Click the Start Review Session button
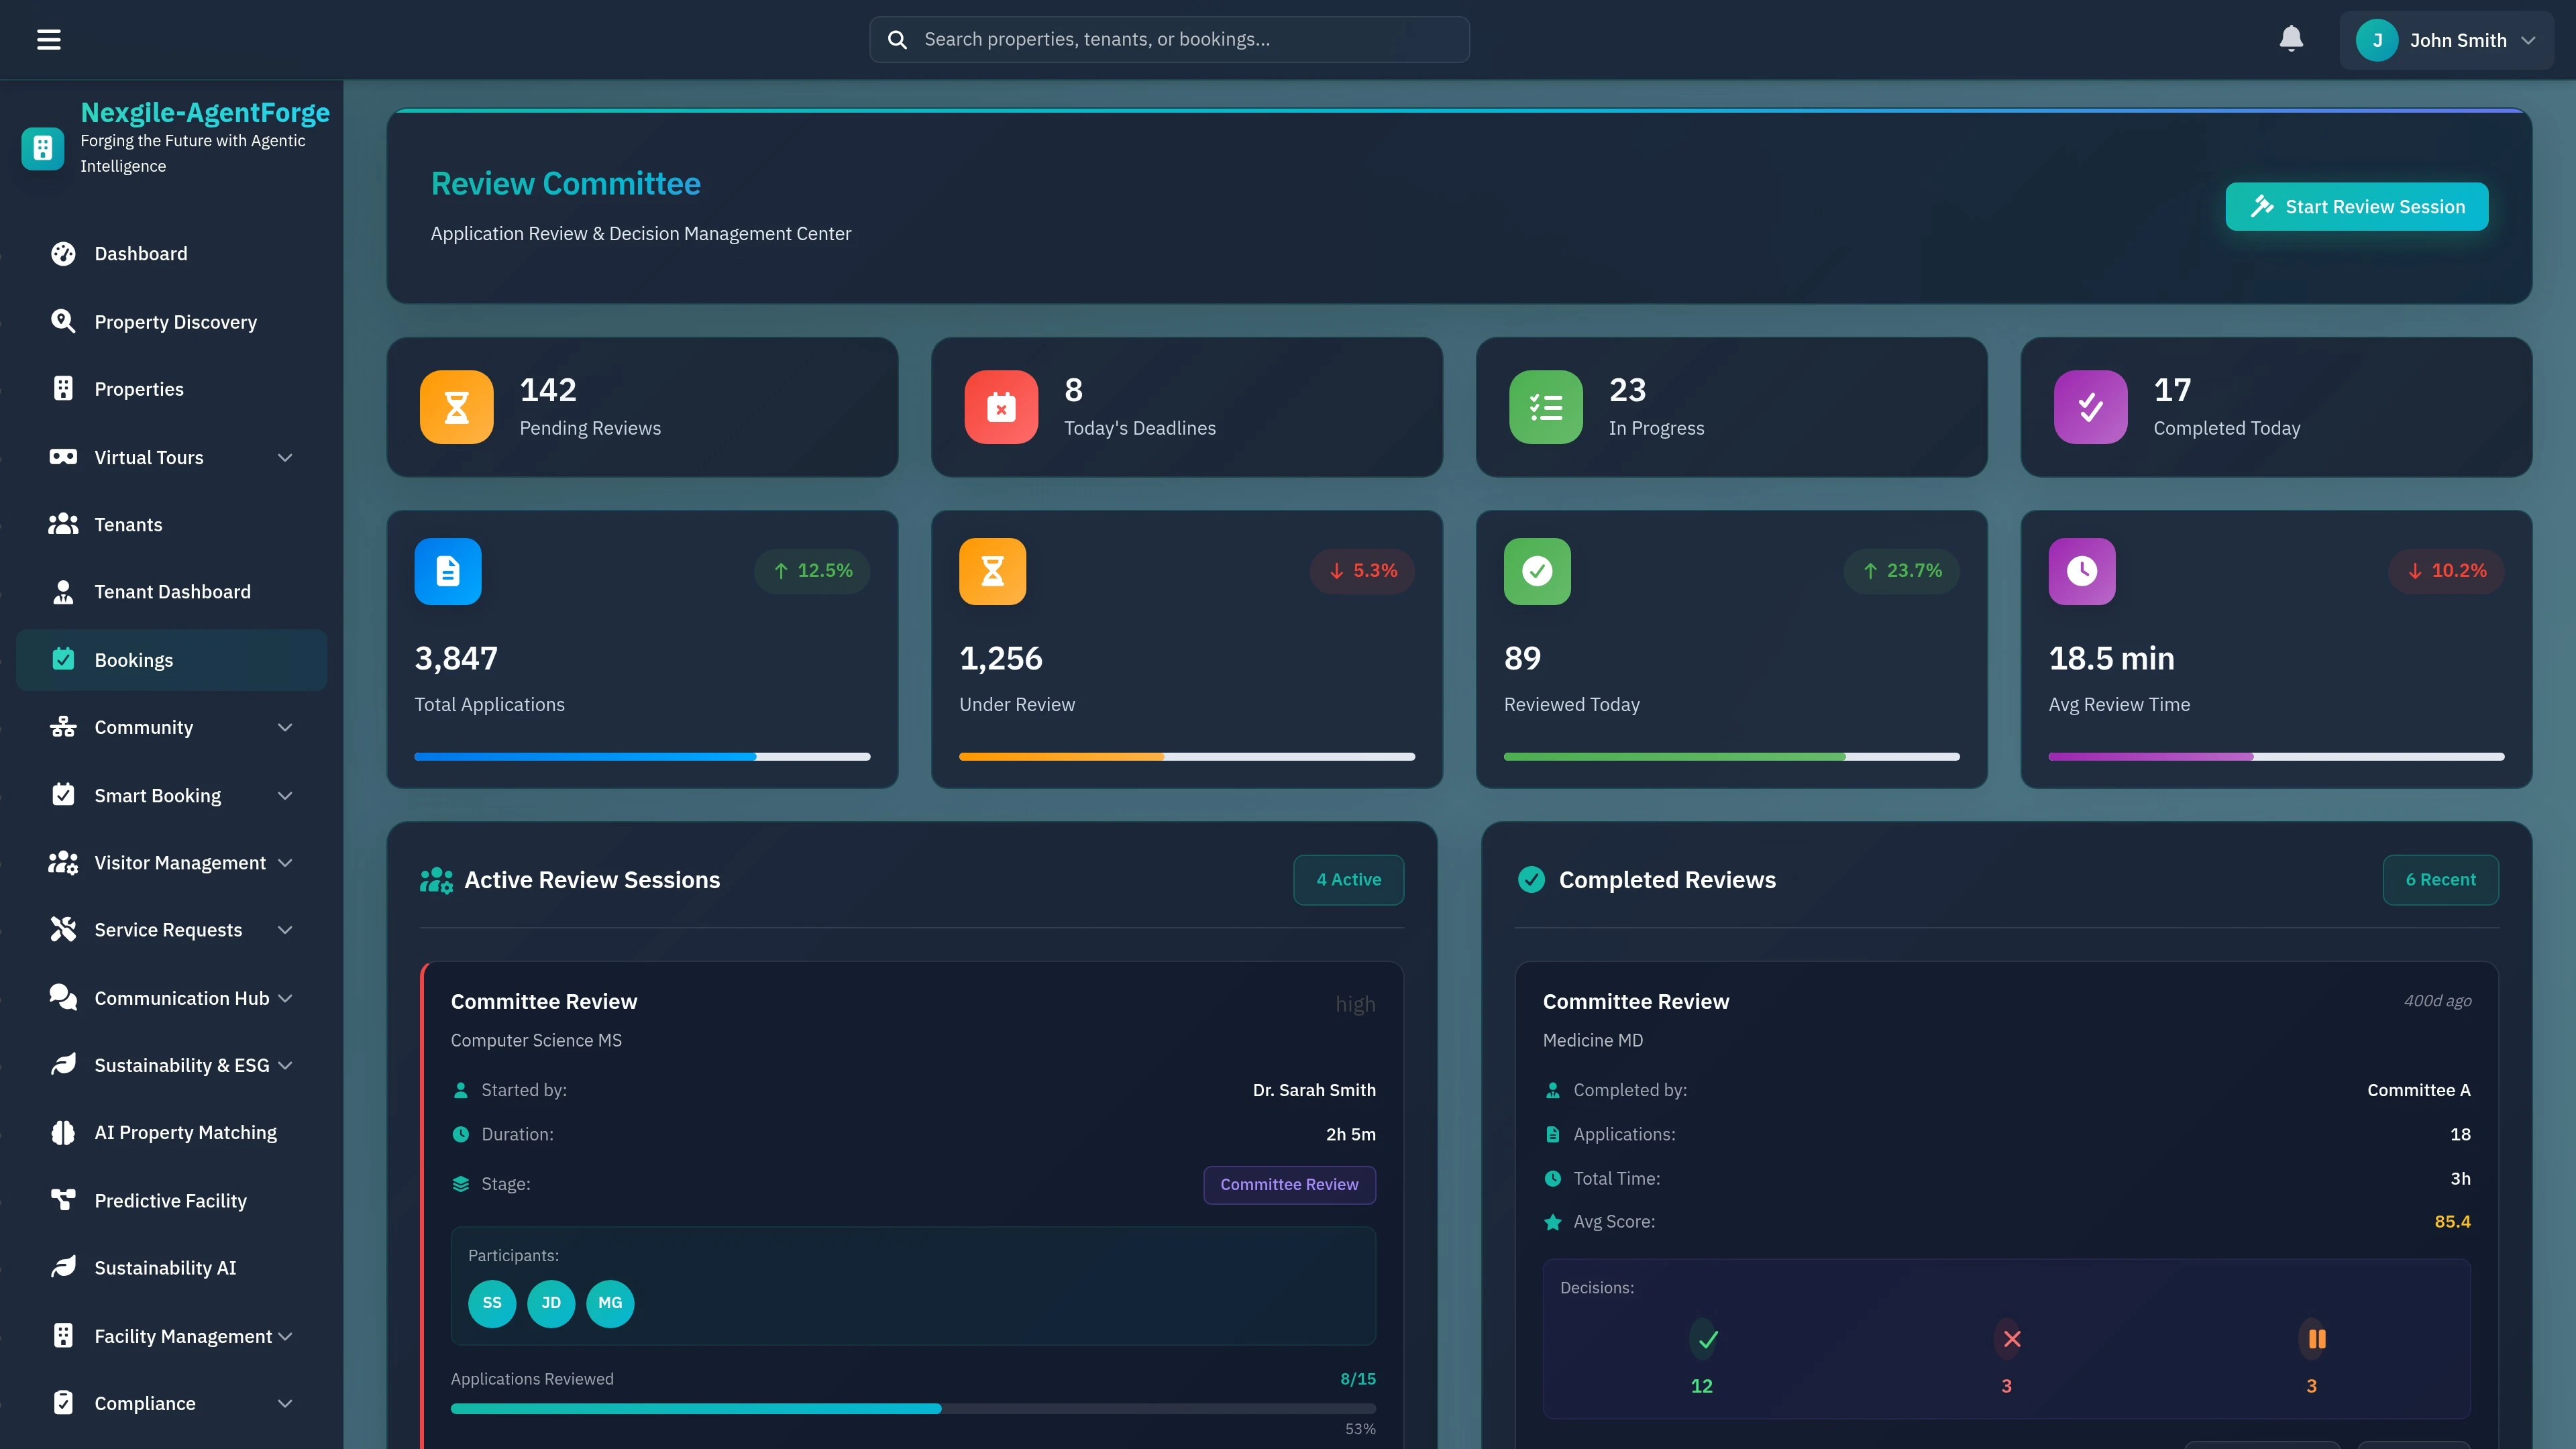Image resolution: width=2576 pixels, height=1449 pixels. 2356,206
